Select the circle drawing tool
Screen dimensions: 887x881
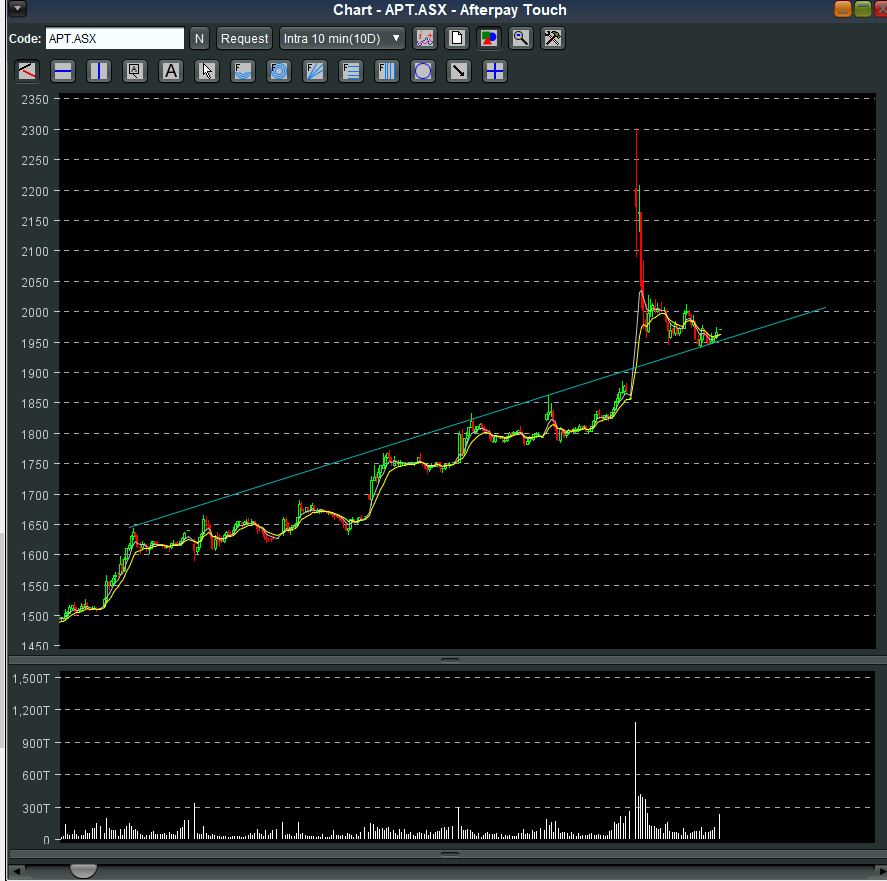423,71
